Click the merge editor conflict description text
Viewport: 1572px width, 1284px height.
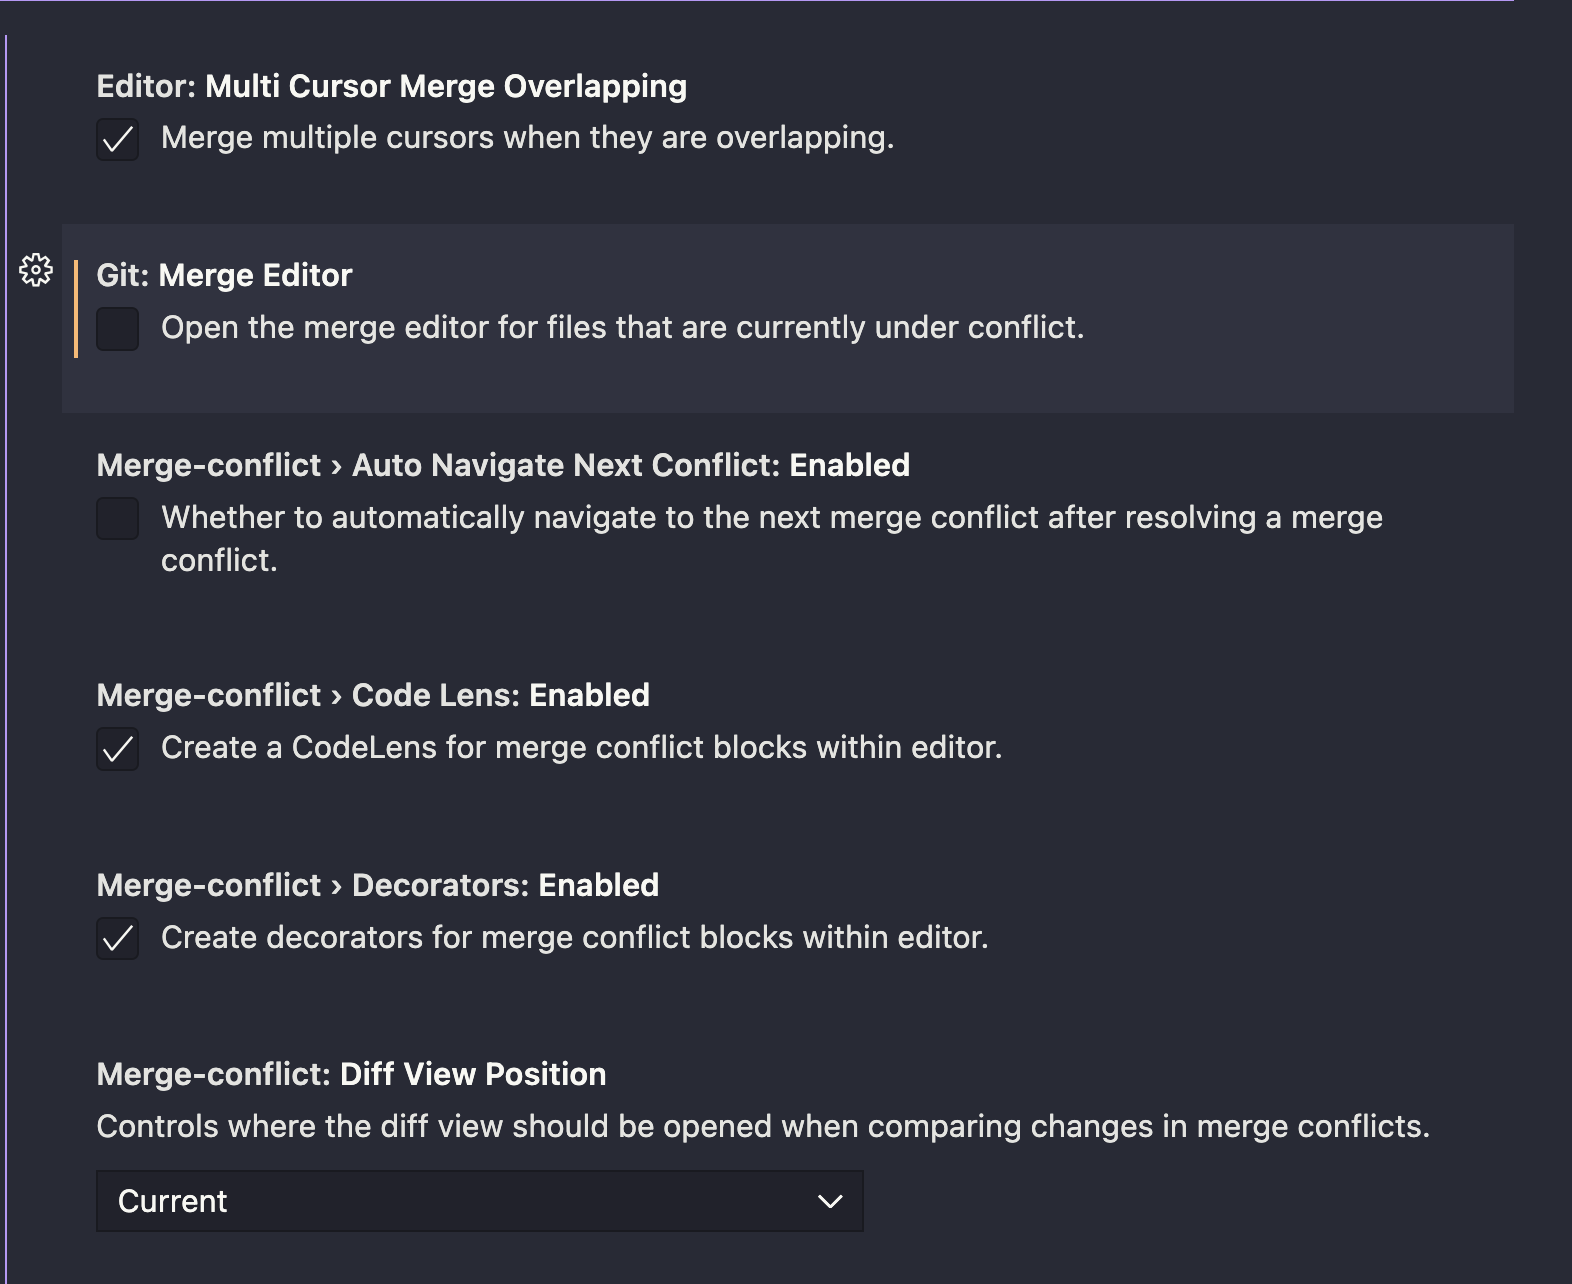[x=625, y=326]
